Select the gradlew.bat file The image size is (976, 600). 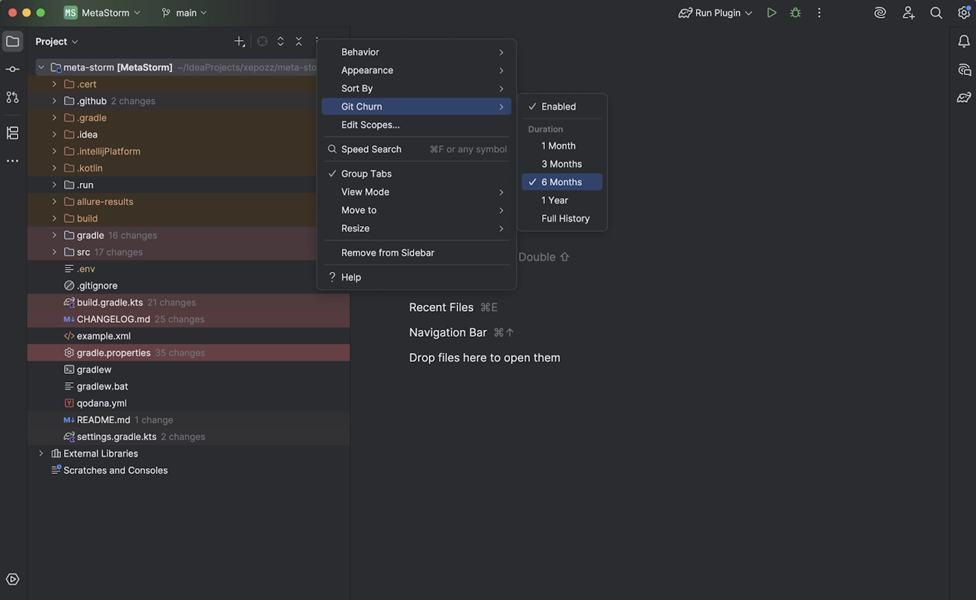tap(188, 386)
